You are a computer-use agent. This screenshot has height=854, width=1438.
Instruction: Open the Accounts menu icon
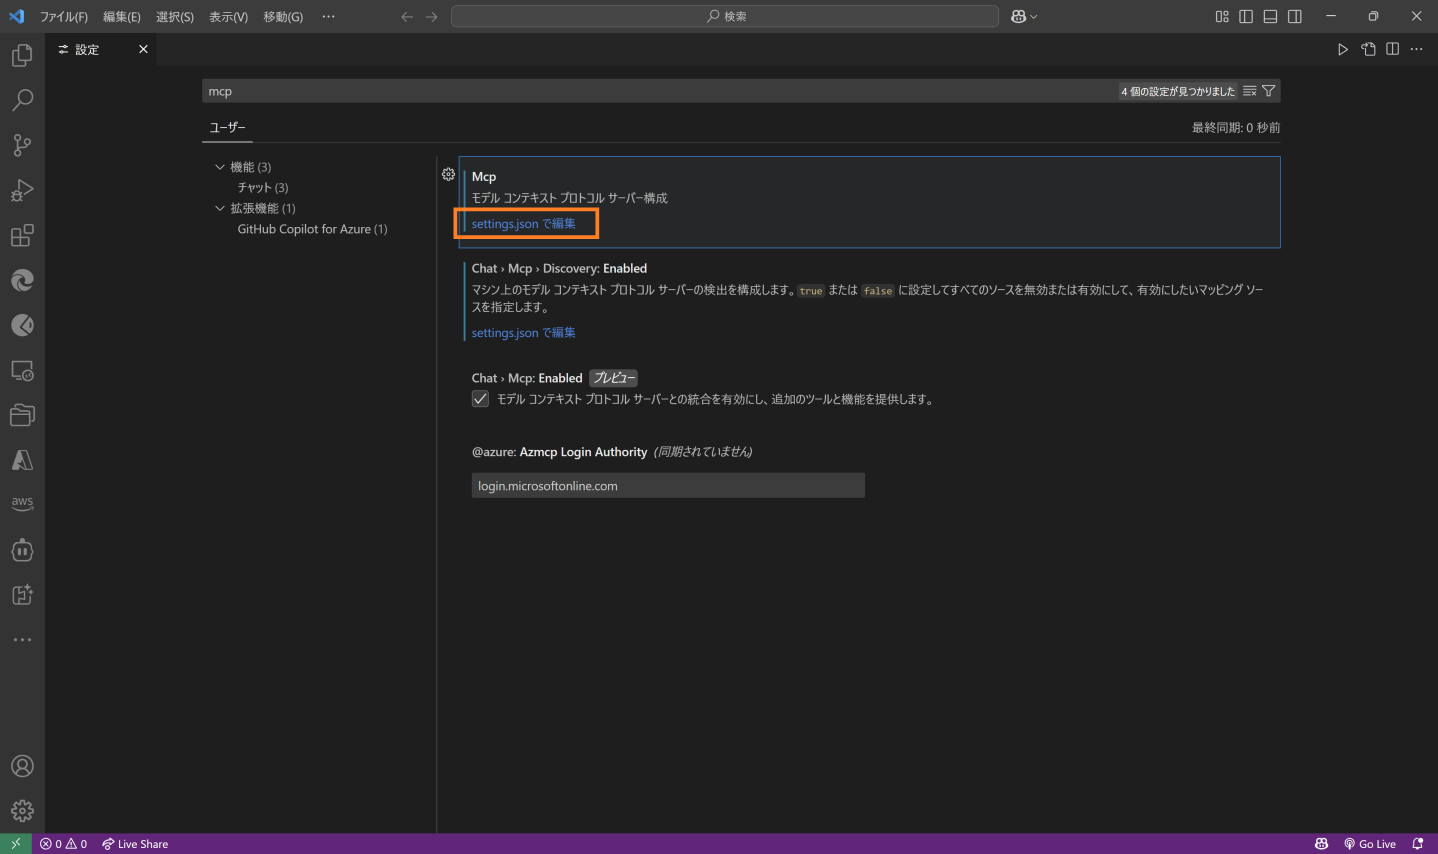pyautogui.click(x=22, y=766)
